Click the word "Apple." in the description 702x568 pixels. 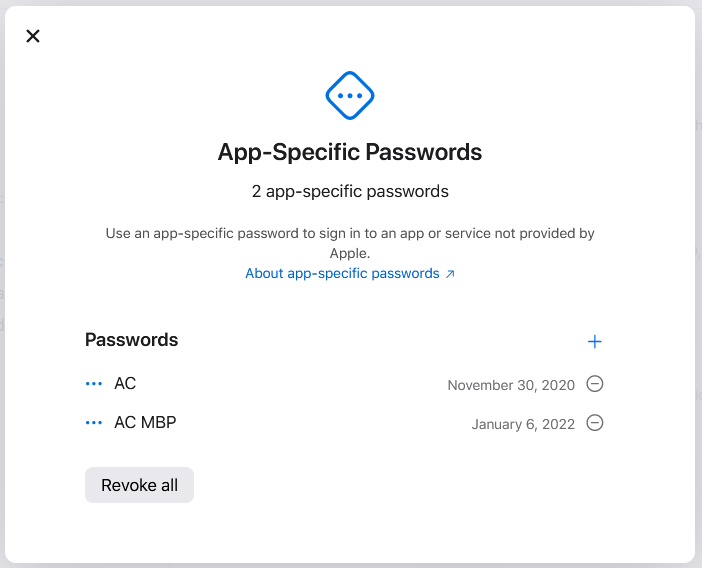coord(350,253)
